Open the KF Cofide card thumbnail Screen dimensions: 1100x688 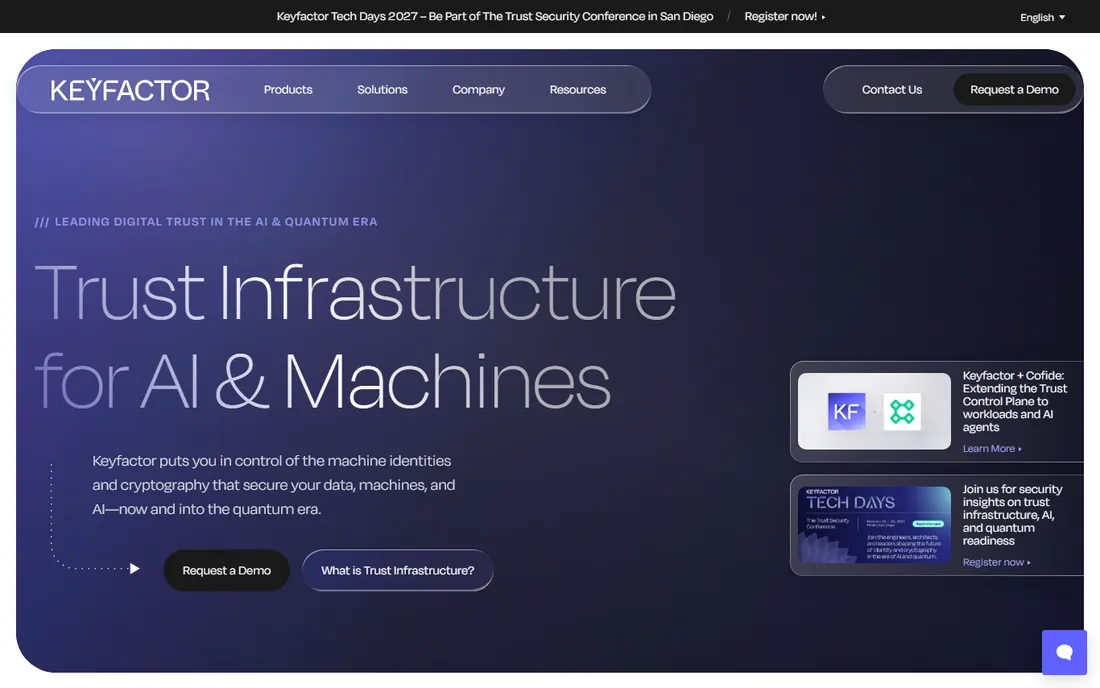coord(874,411)
